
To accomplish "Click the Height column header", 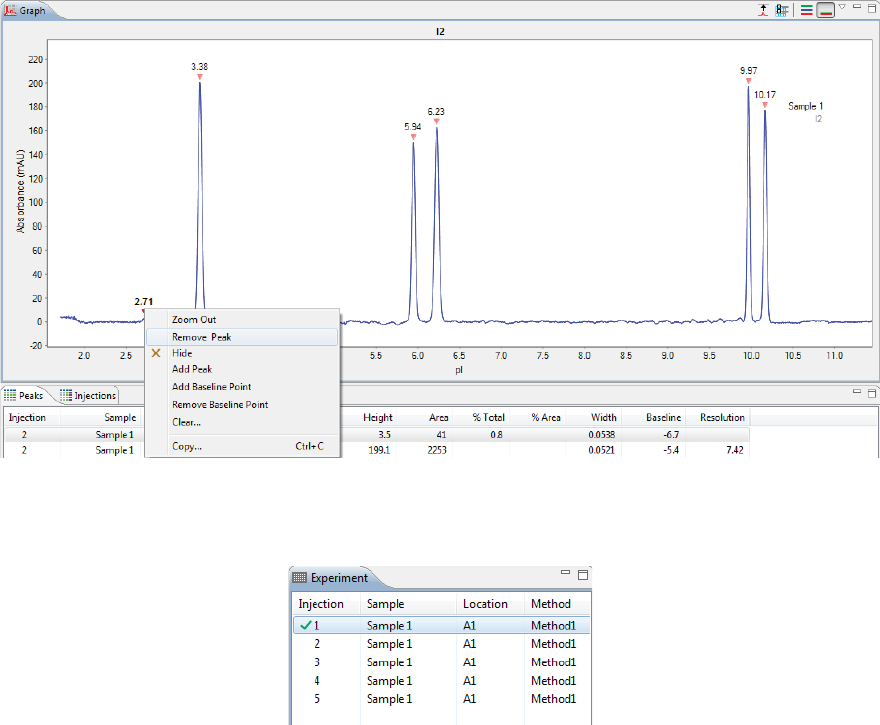I will [x=378, y=417].
